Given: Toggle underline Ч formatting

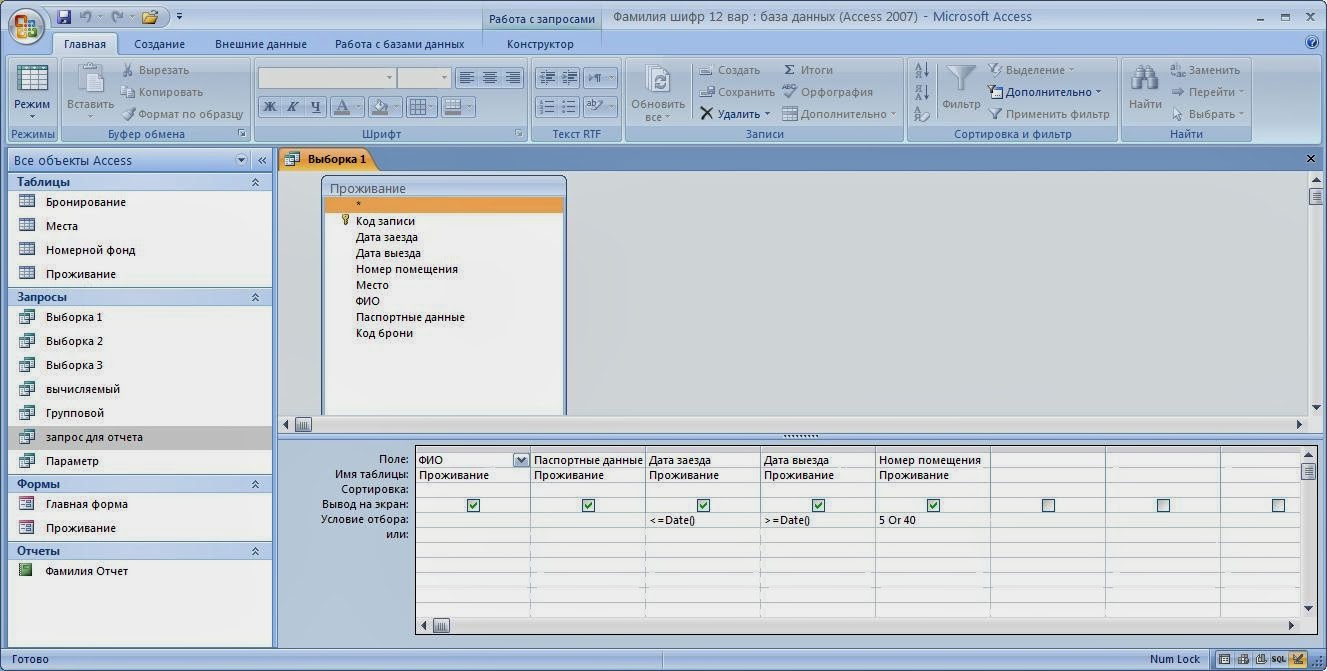Looking at the screenshot, I should click(x=316, y=107).
